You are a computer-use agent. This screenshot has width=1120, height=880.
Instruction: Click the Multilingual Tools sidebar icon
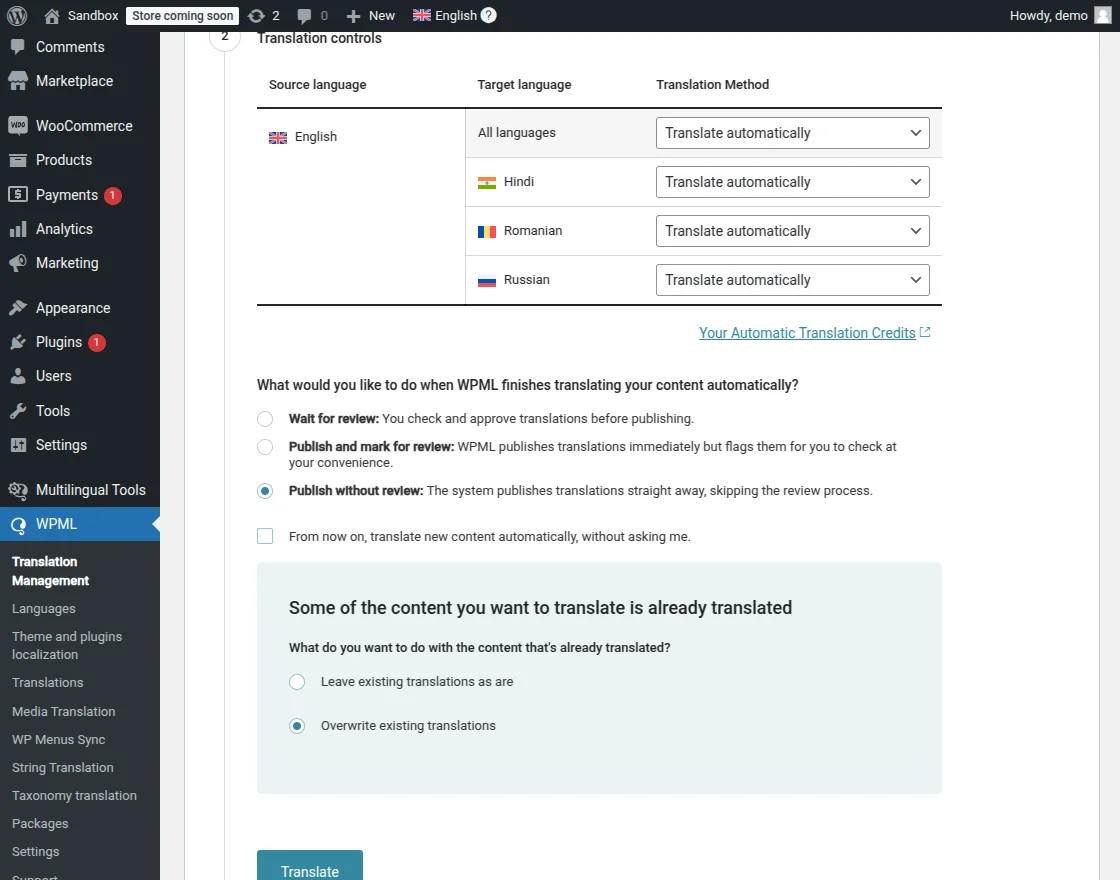20,489
